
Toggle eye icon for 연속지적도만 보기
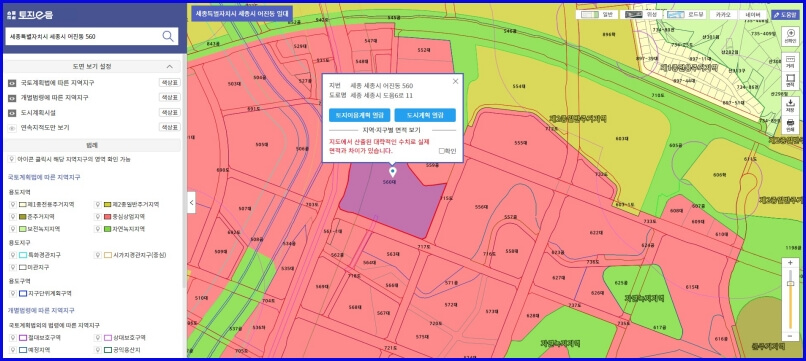coord(12,128)
